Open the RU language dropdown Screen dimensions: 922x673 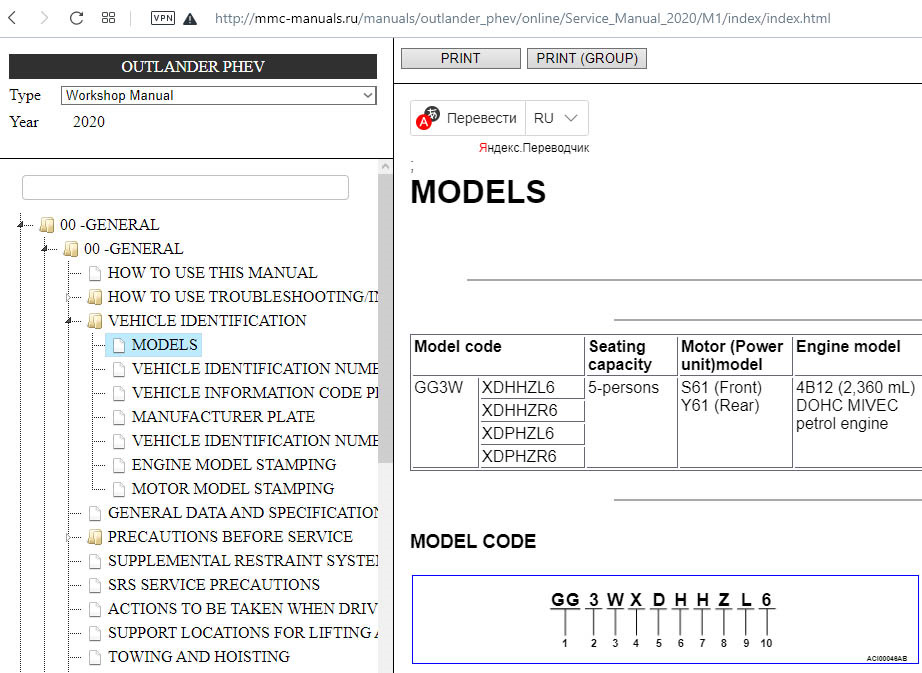pyautogui.click(x=556, y=118)
